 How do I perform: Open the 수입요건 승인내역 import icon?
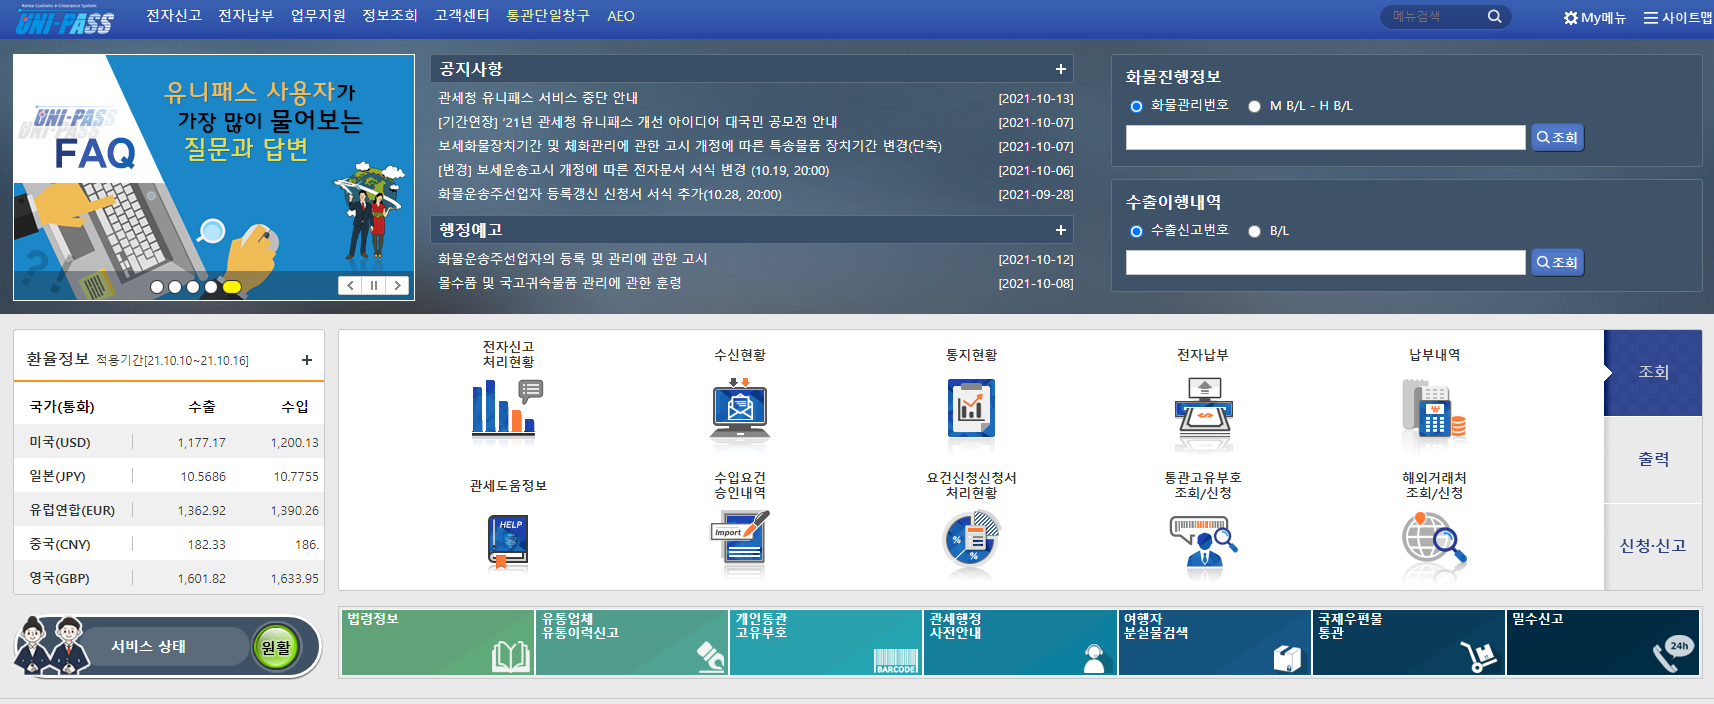pyautogui.click(x=740, y=539)
